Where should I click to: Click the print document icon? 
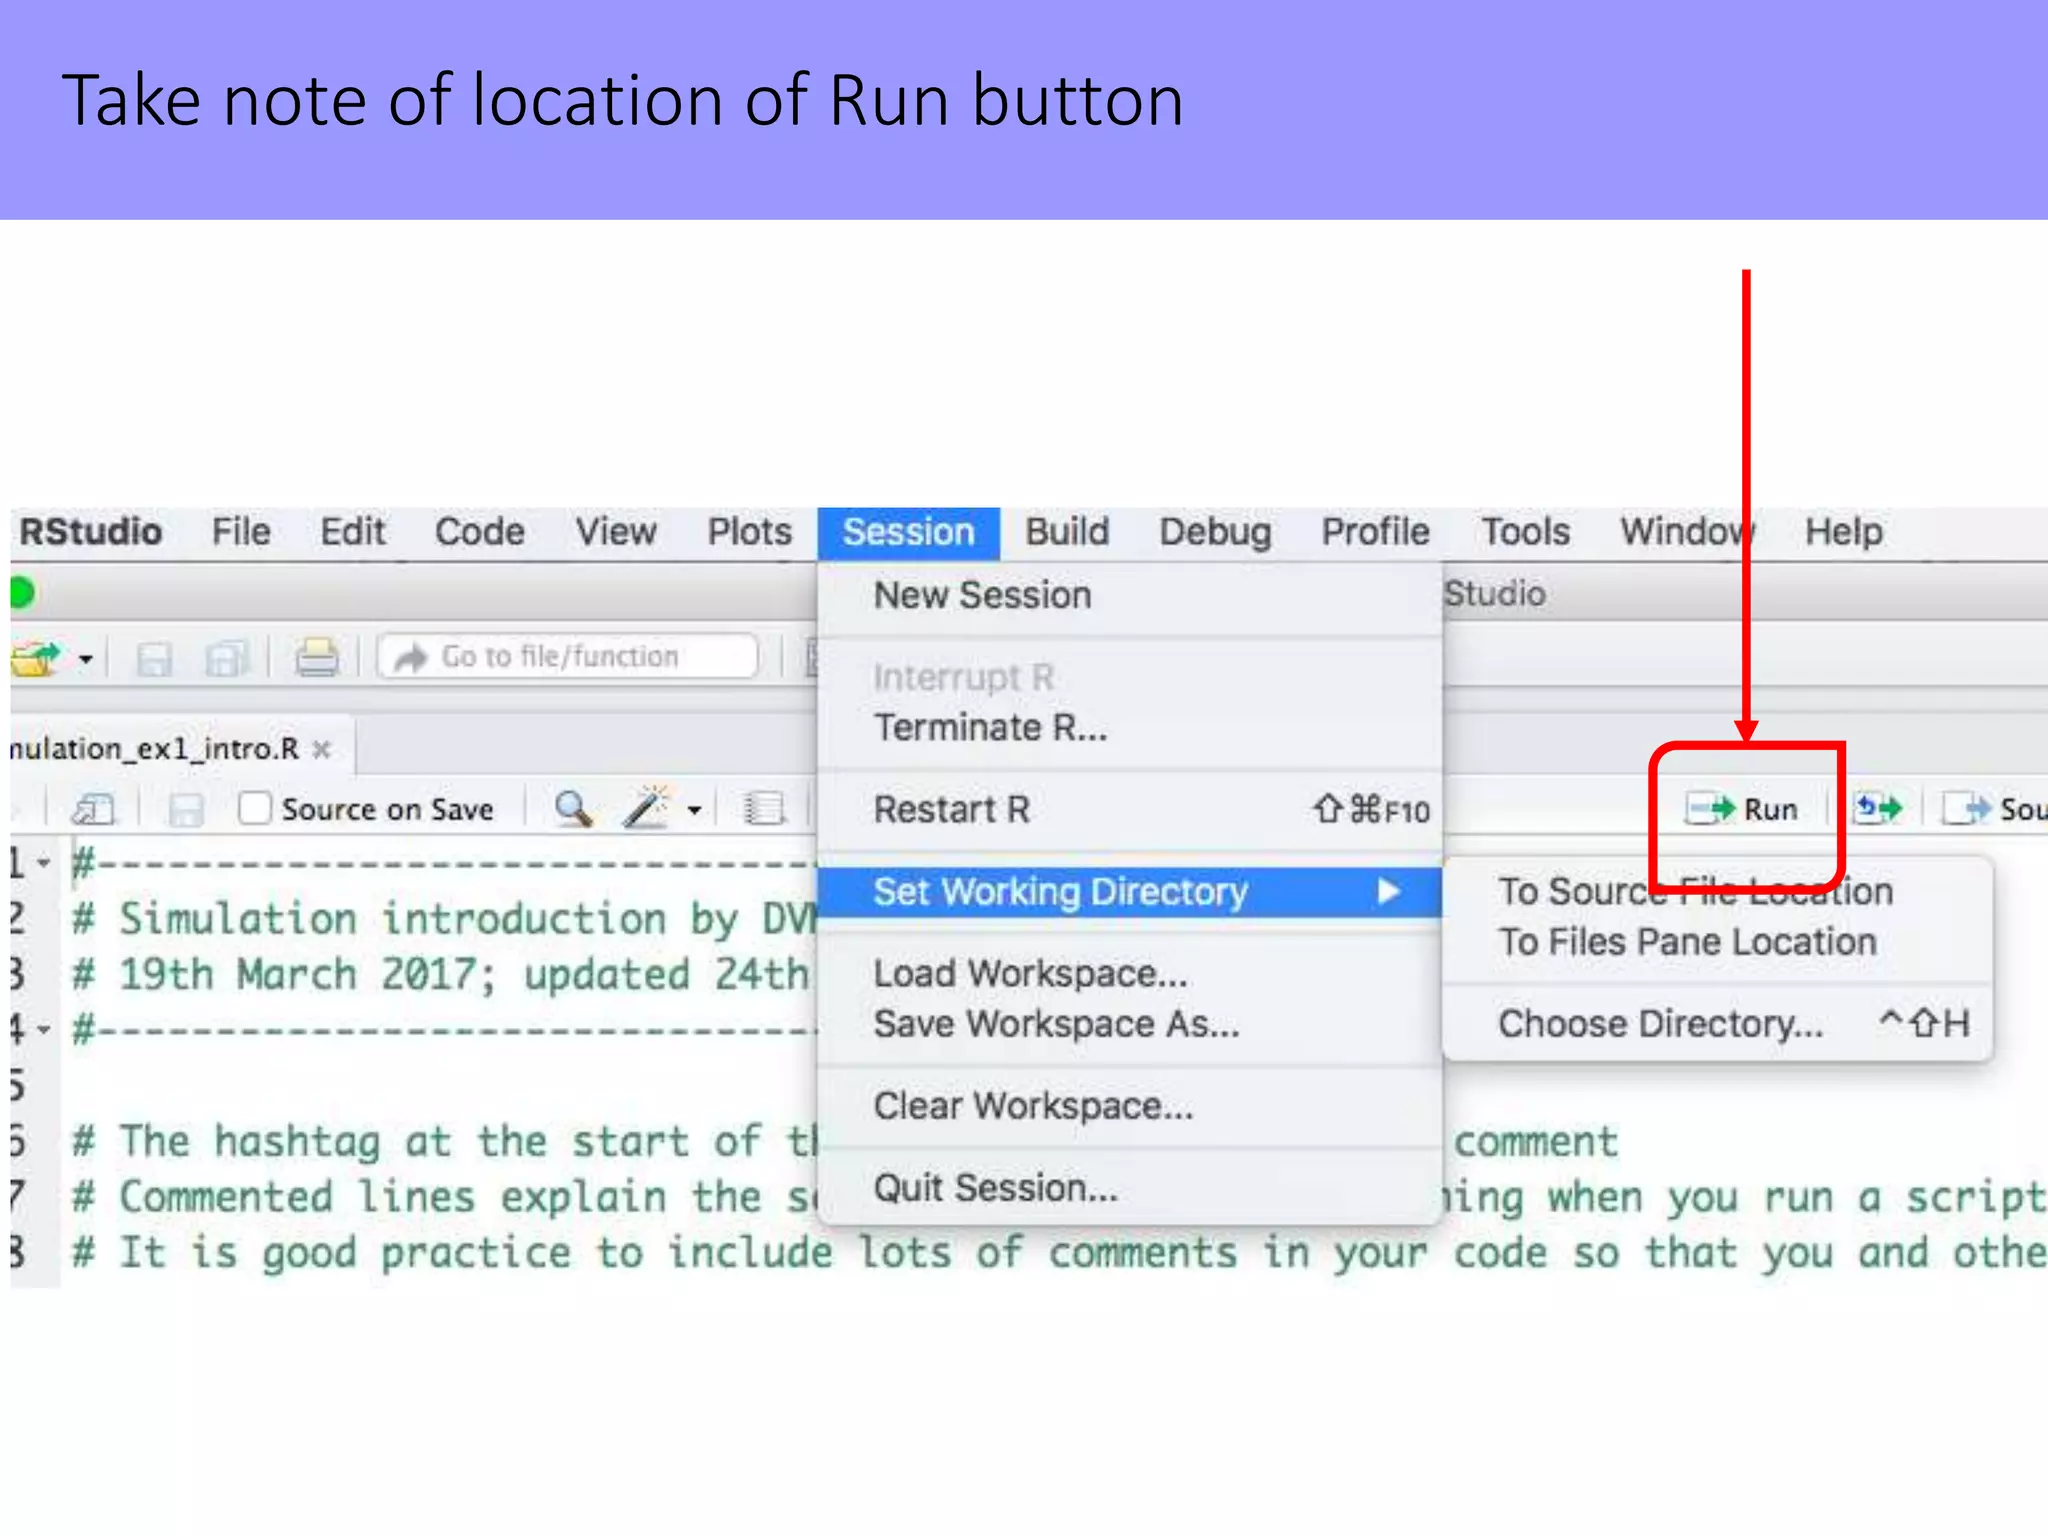(x=317, y=658)
